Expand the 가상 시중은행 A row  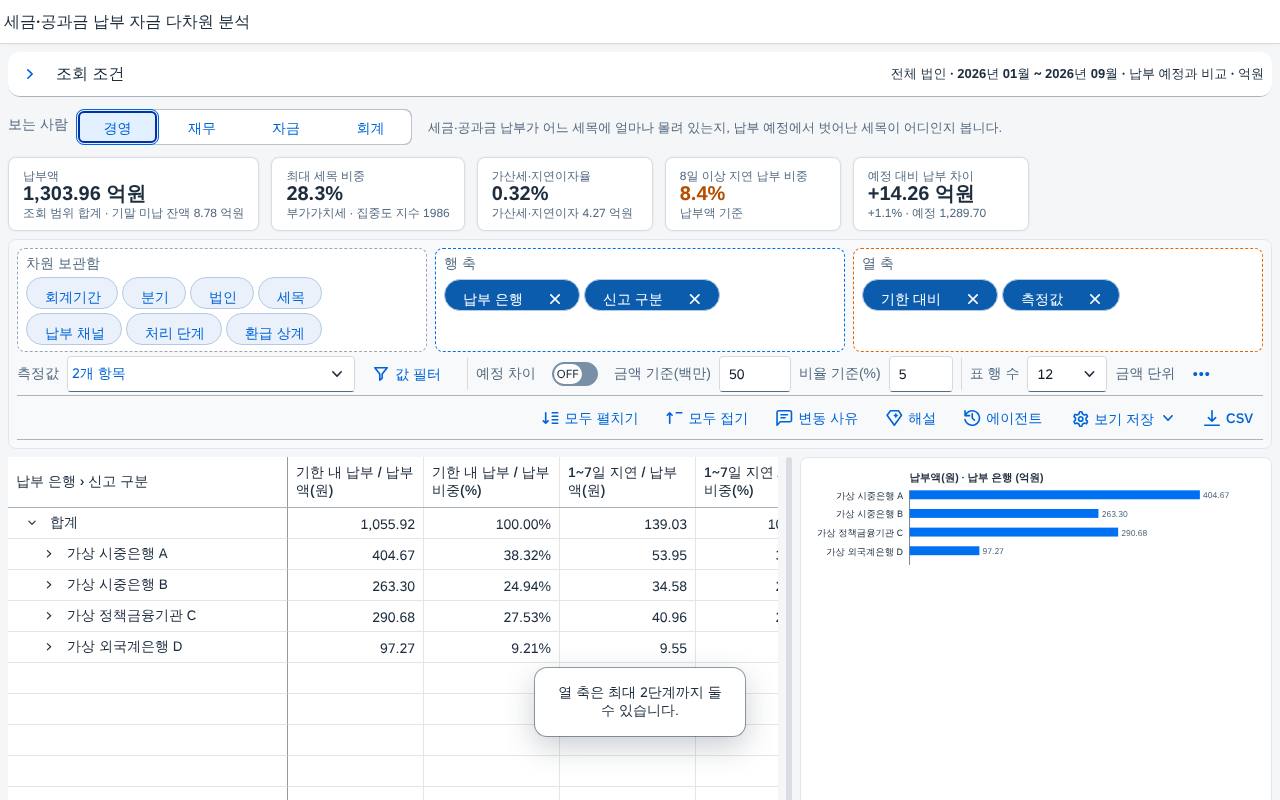tap(49, 554)
